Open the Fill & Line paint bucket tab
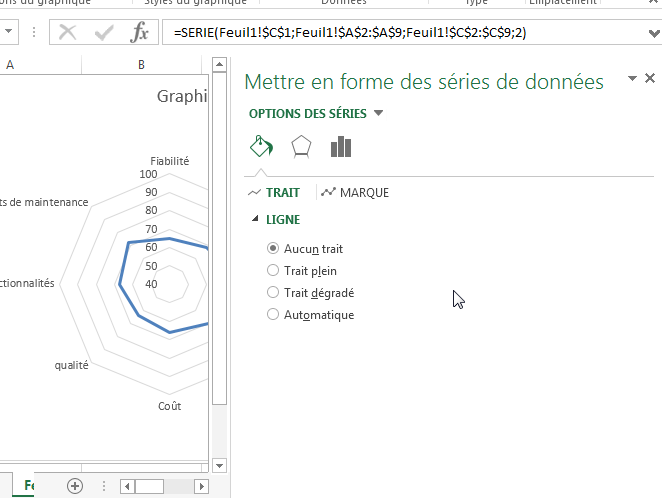The height and width of the screenshot is (498, 662). point(261,148)
